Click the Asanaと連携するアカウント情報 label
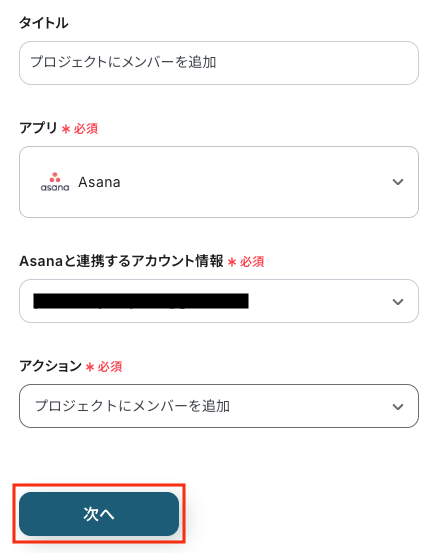441x553 pixels. pos(121,261)
